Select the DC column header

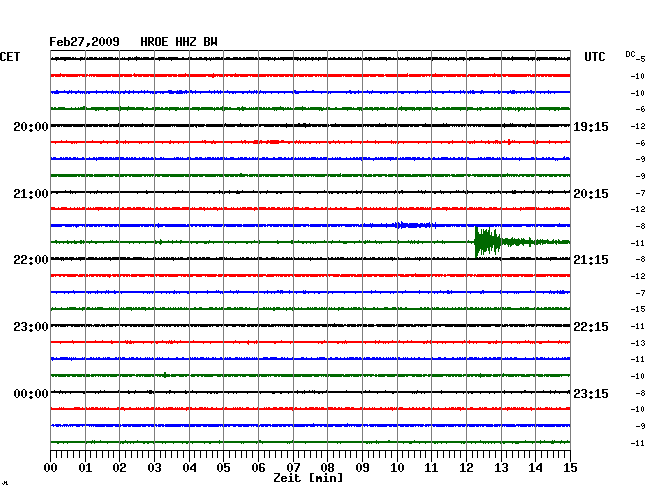coord(630,54)
